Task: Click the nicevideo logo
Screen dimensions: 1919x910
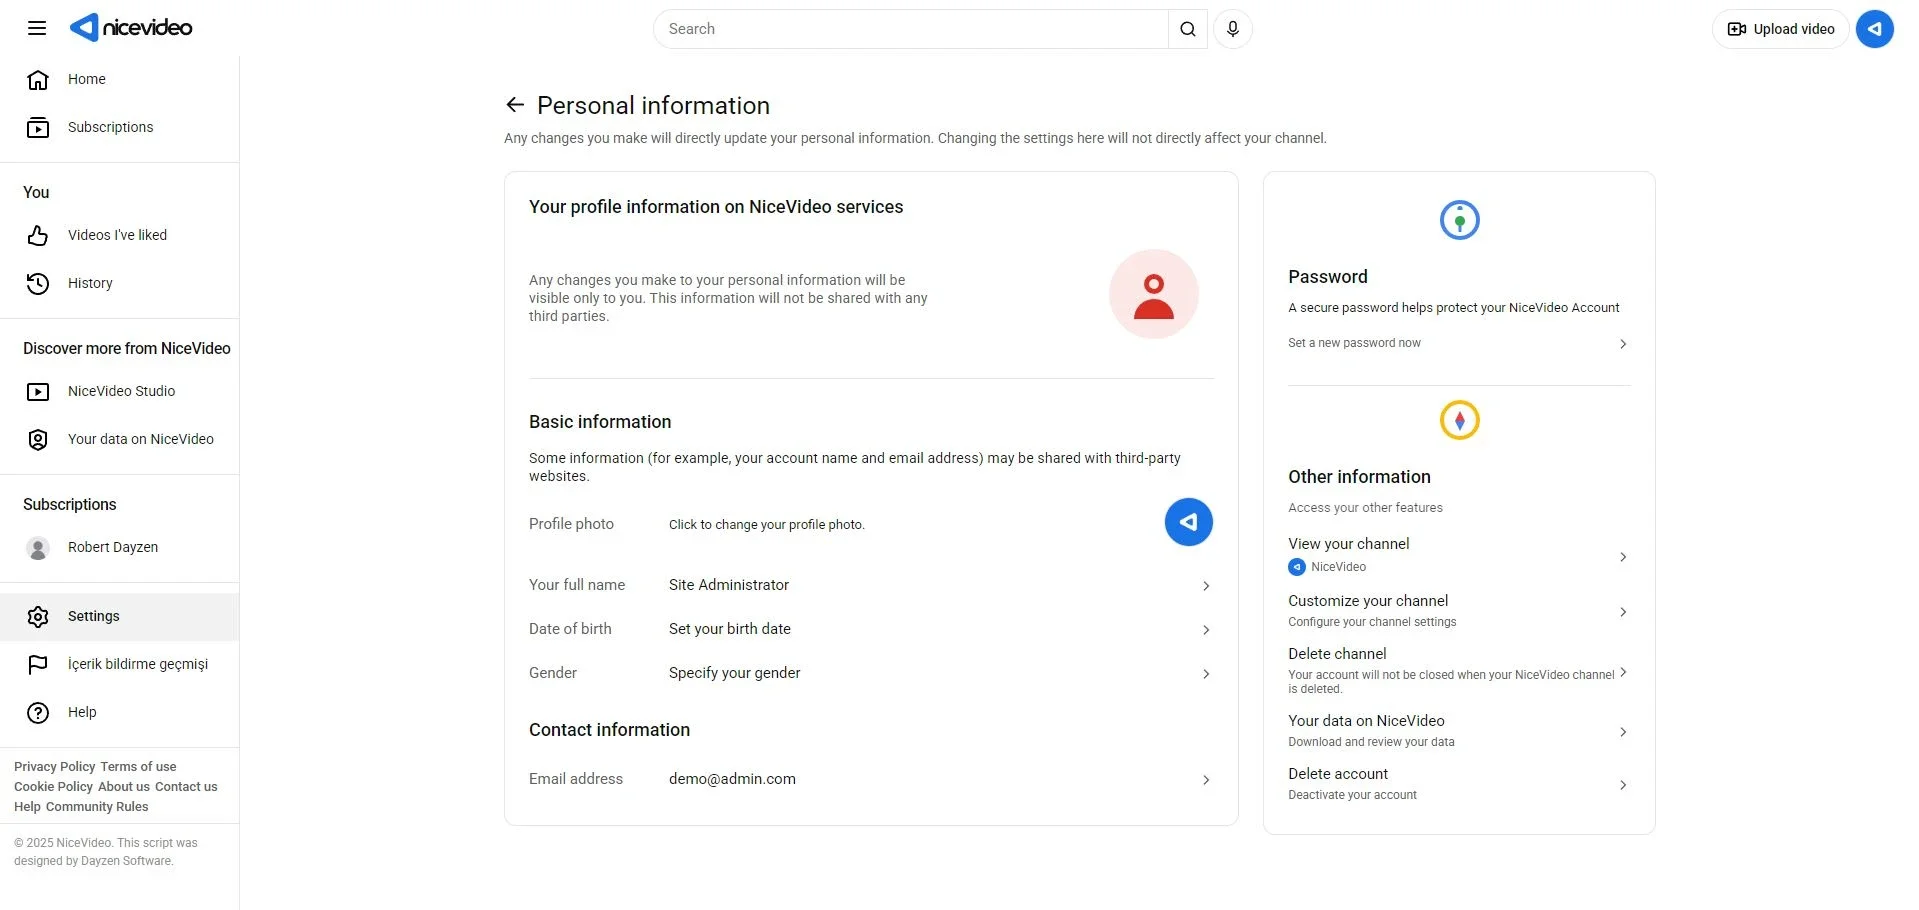Action: 131,28
